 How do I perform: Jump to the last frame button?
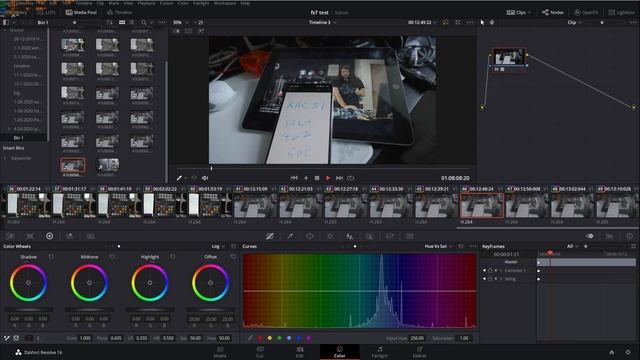[339, 178]
